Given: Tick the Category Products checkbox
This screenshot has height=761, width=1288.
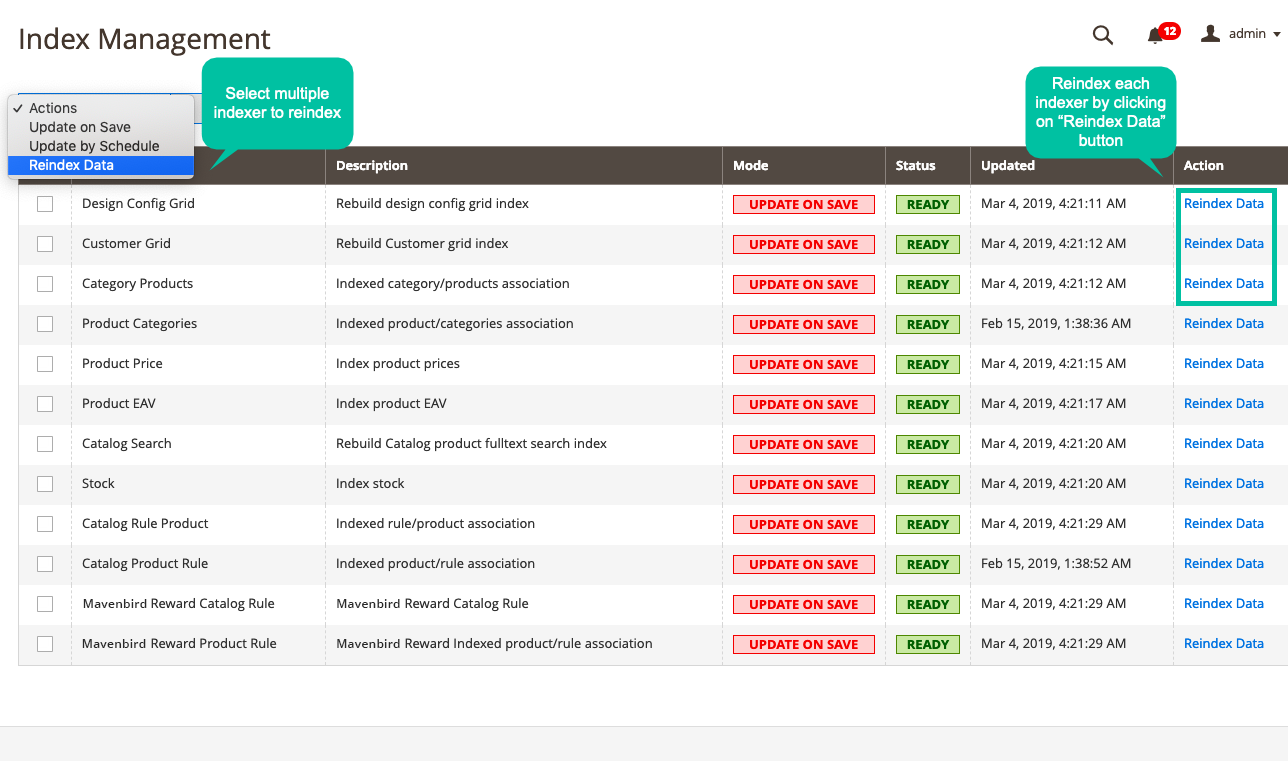Looking at the screenshot, I should [x=45, y=284].
